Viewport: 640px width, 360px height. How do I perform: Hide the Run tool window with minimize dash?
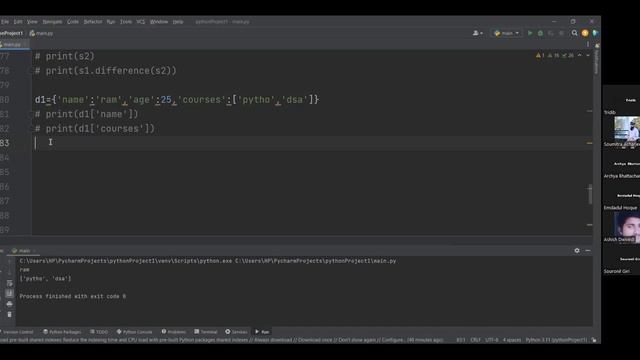[588, 251]
